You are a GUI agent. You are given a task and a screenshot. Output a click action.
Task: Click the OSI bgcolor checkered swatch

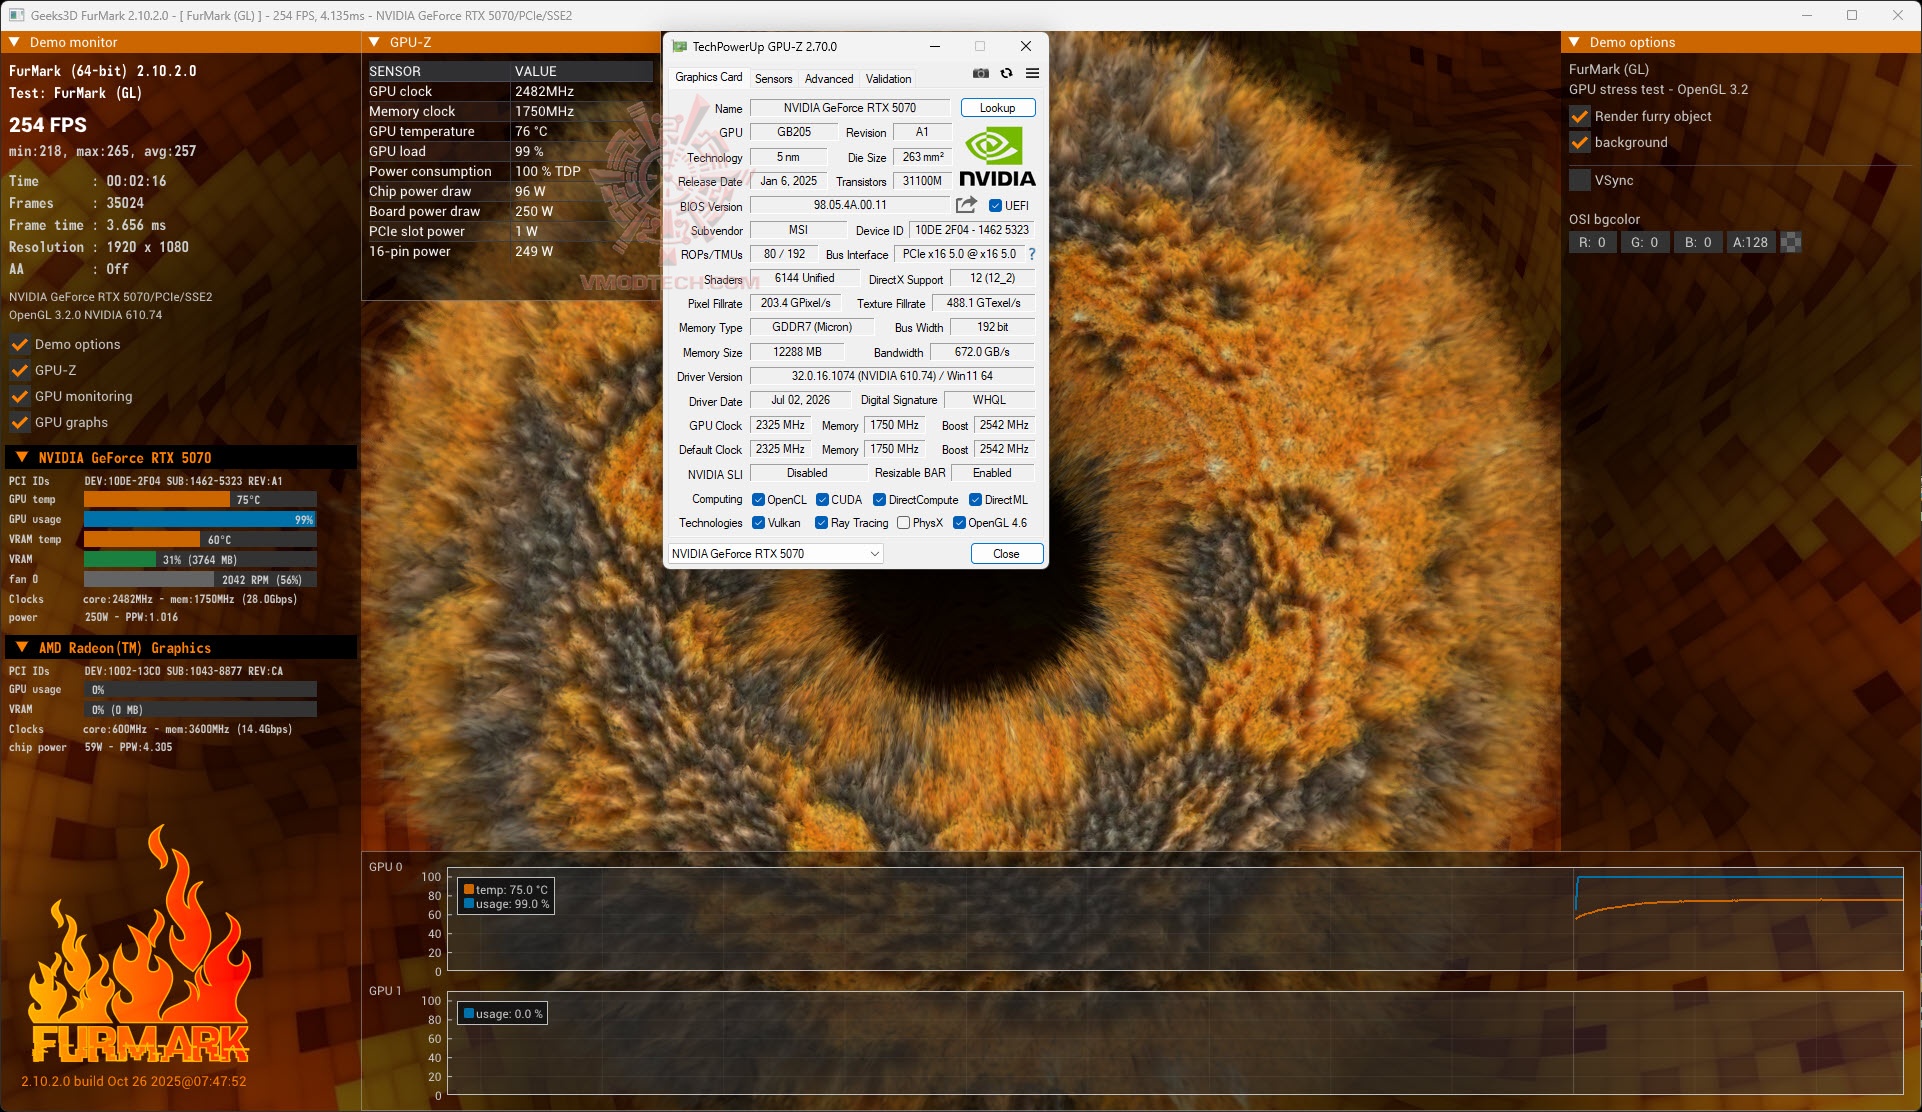click(1792, 242)
